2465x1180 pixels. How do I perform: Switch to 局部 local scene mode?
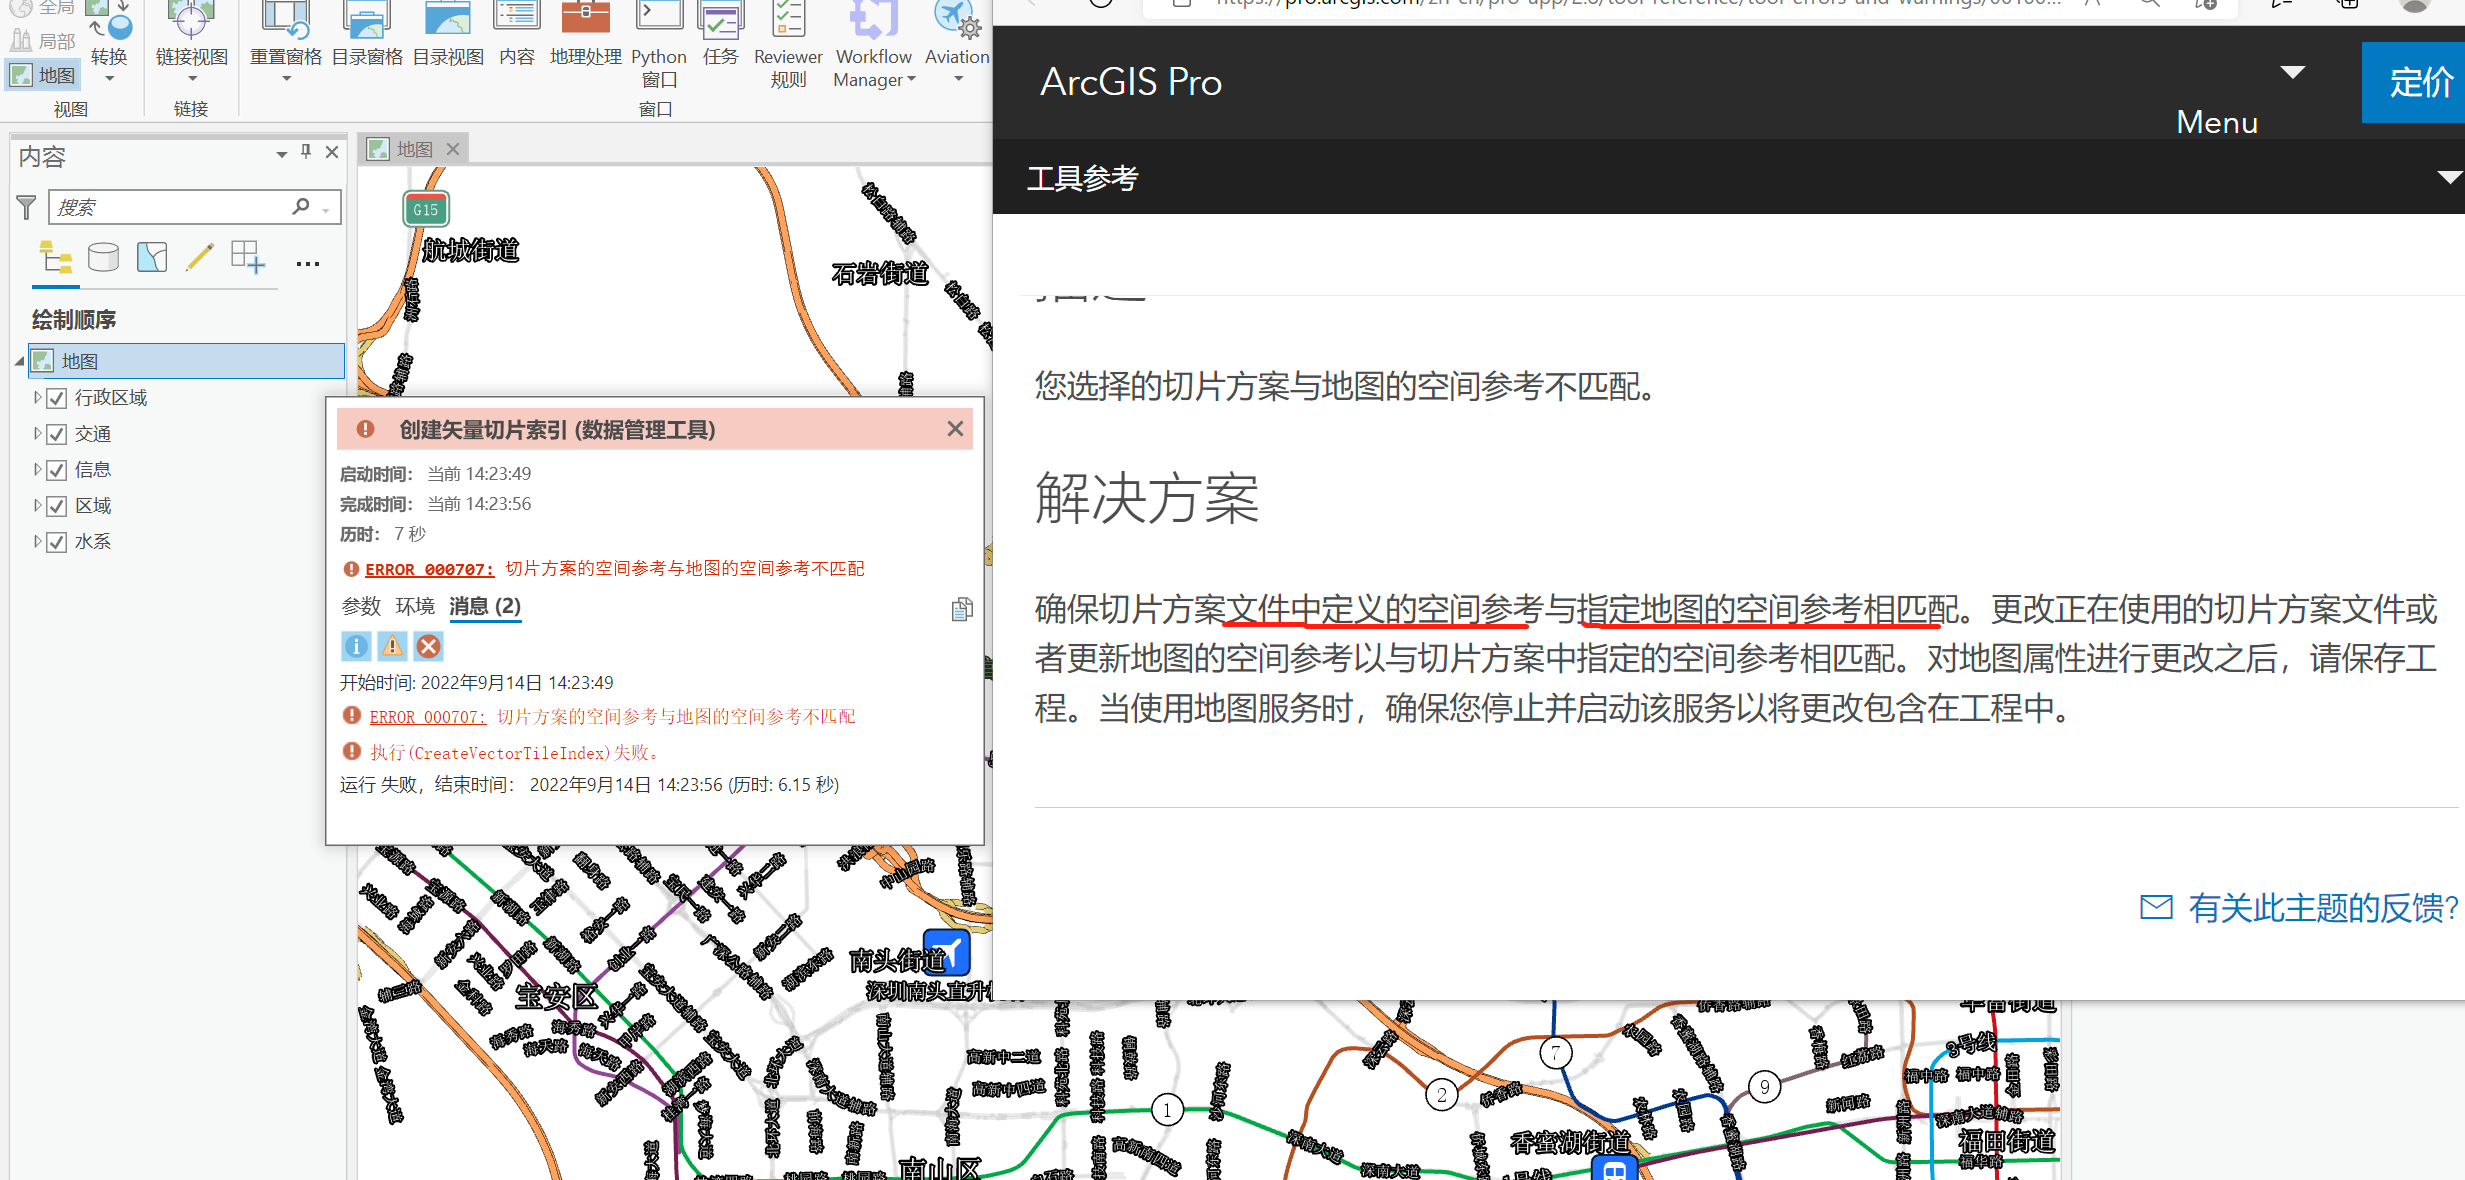(43, 41)
